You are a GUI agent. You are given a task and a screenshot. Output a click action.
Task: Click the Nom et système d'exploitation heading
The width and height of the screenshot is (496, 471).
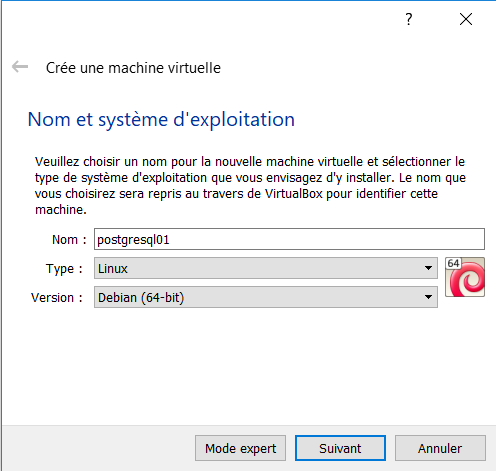click(x=161, y=120)
